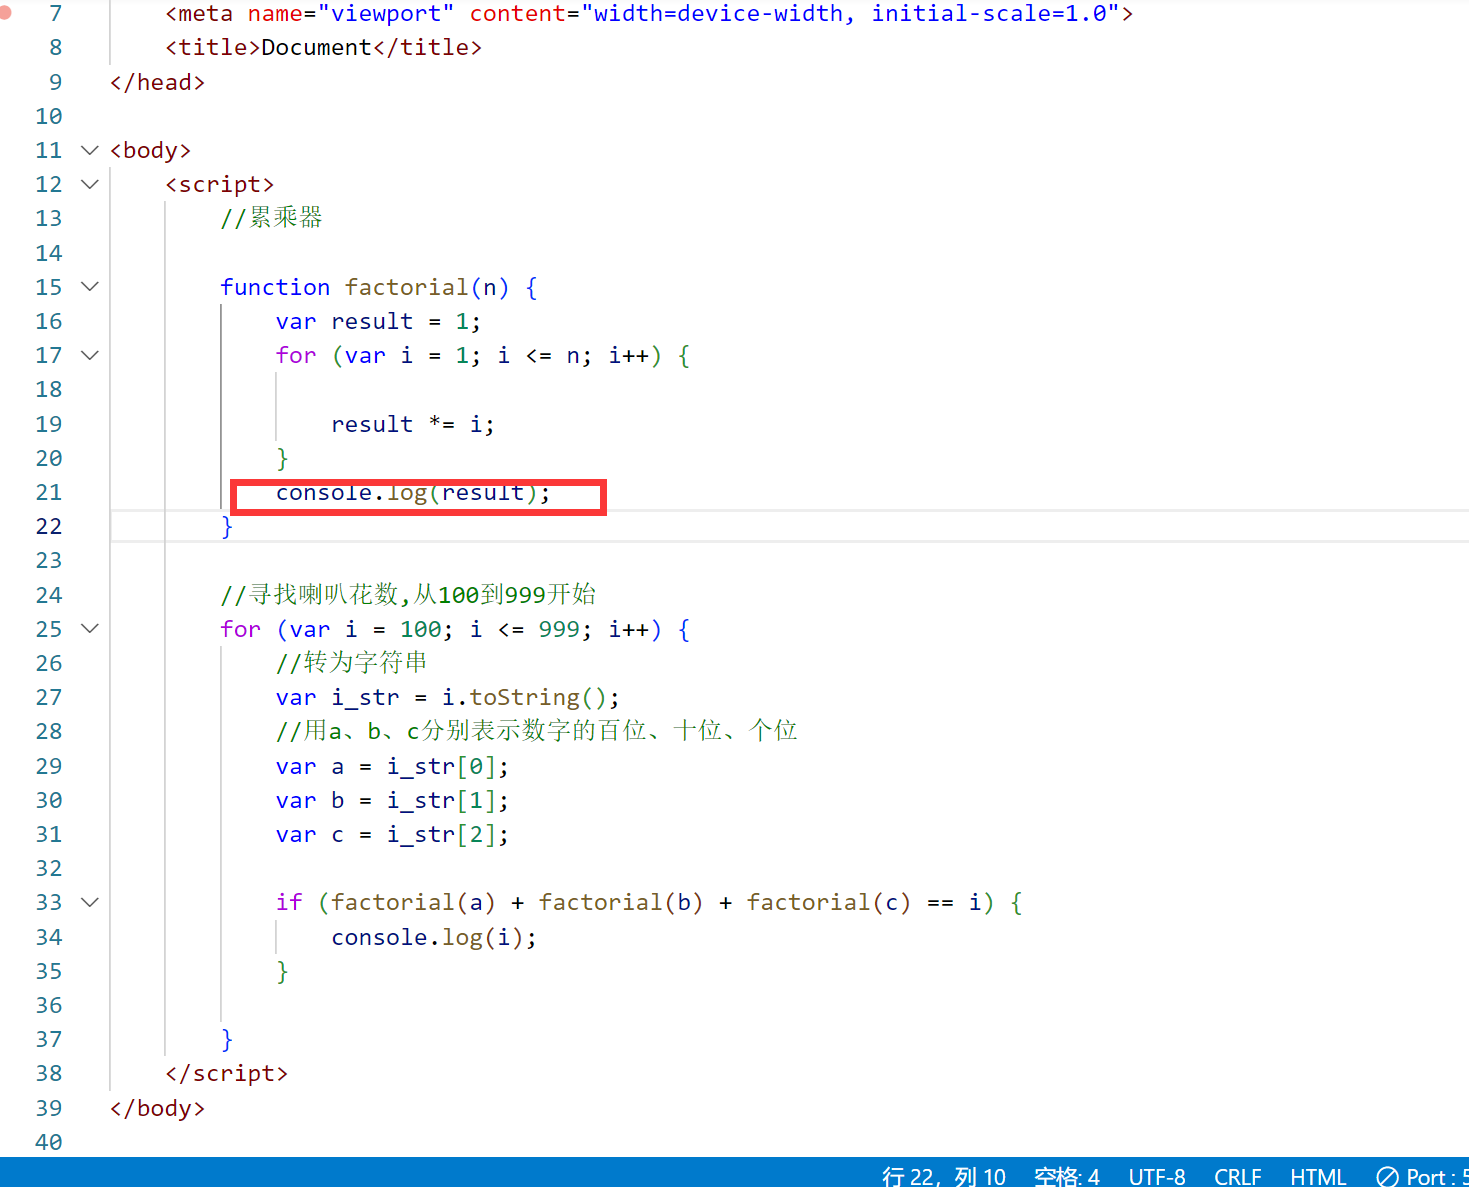
Task: Click the '<title>Document</title>' line
Action: (323, 47)
